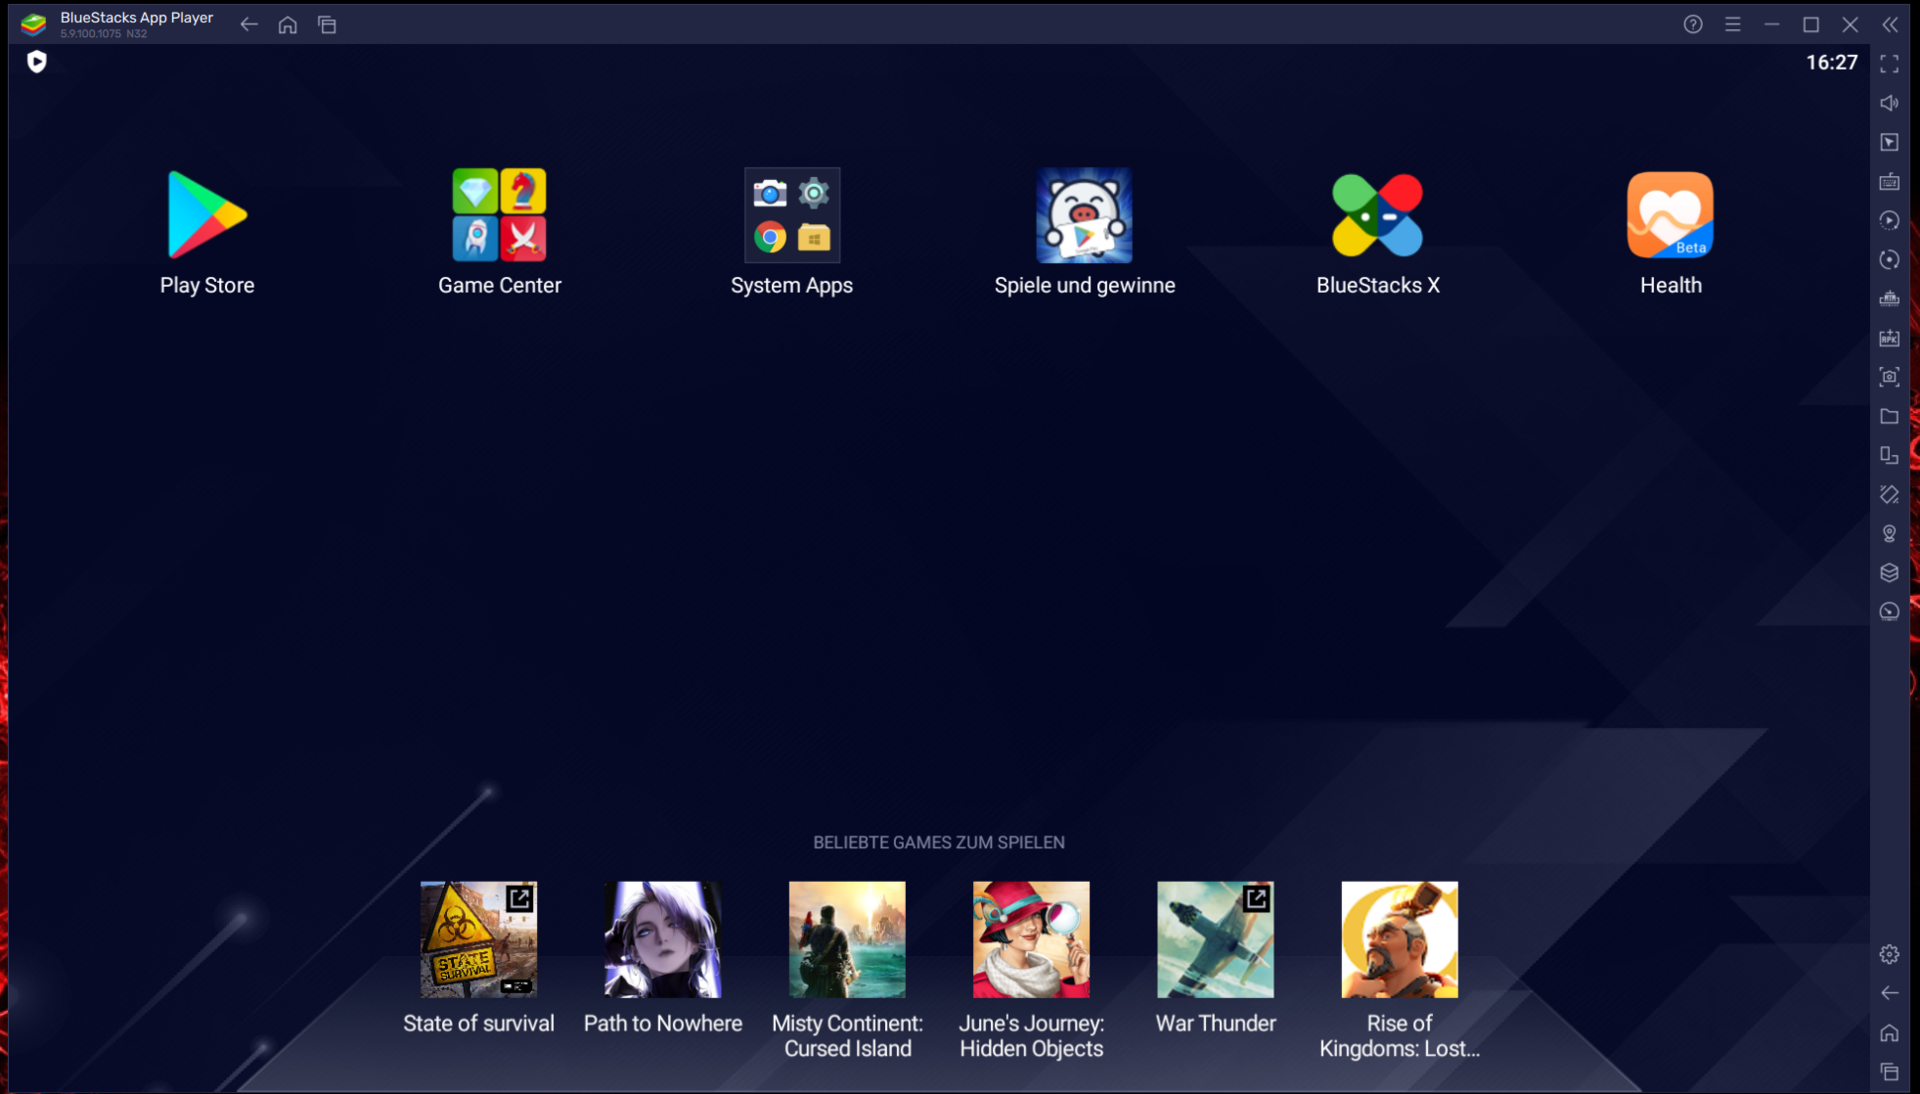Open the media folder icon
1920x1094 pixels.
pyautogui.click(x=1889, y=416)
